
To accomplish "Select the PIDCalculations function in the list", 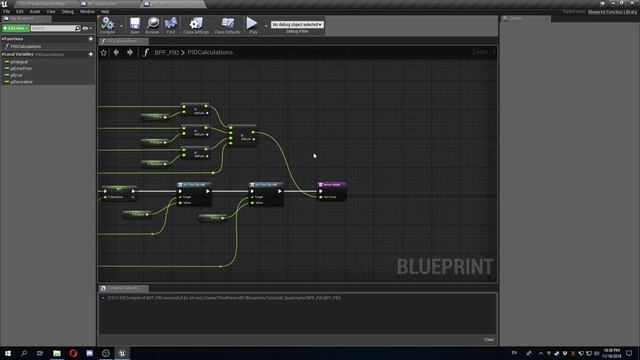I will click(25, 47).
